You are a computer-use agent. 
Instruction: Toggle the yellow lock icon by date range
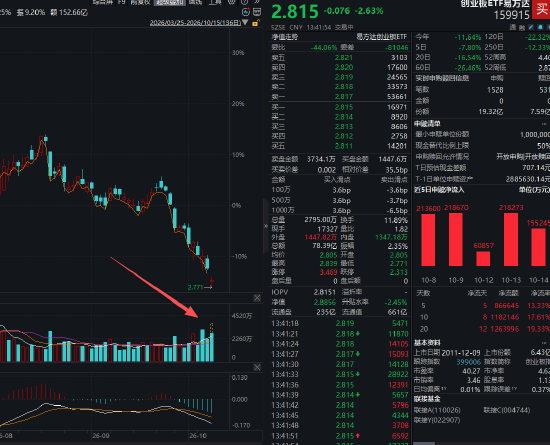coord(256,23)
